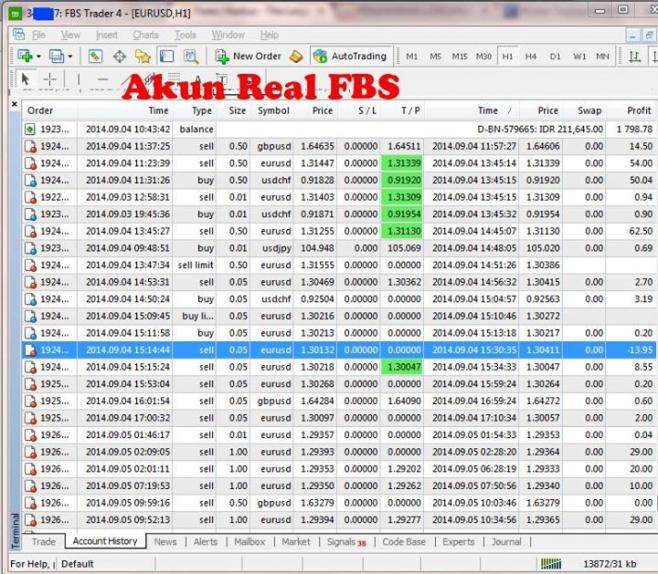Toggle the Terminal panel toolbar icon
The height and width of the screenshot is (574, 658).
tap(167, 56)
